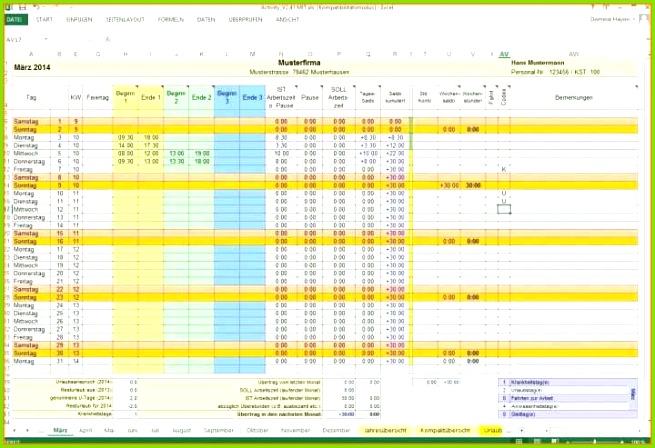Switch to Page Break preview in status bar
The height and width of the screenshot is (448, 655).
[555, 441]
